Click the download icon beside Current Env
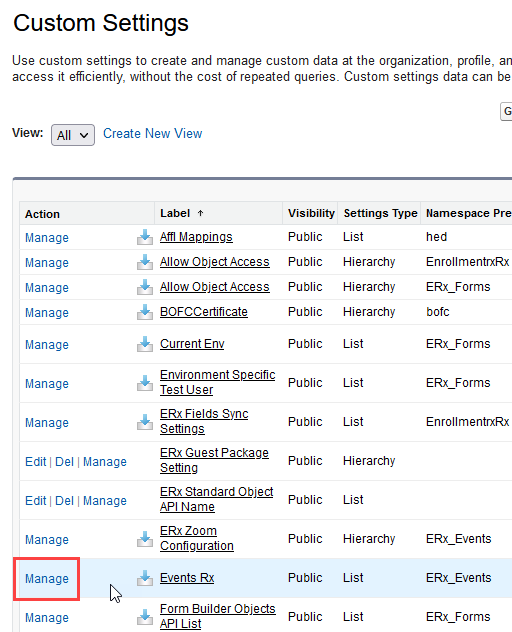512x632 pixels. point(145,344)
